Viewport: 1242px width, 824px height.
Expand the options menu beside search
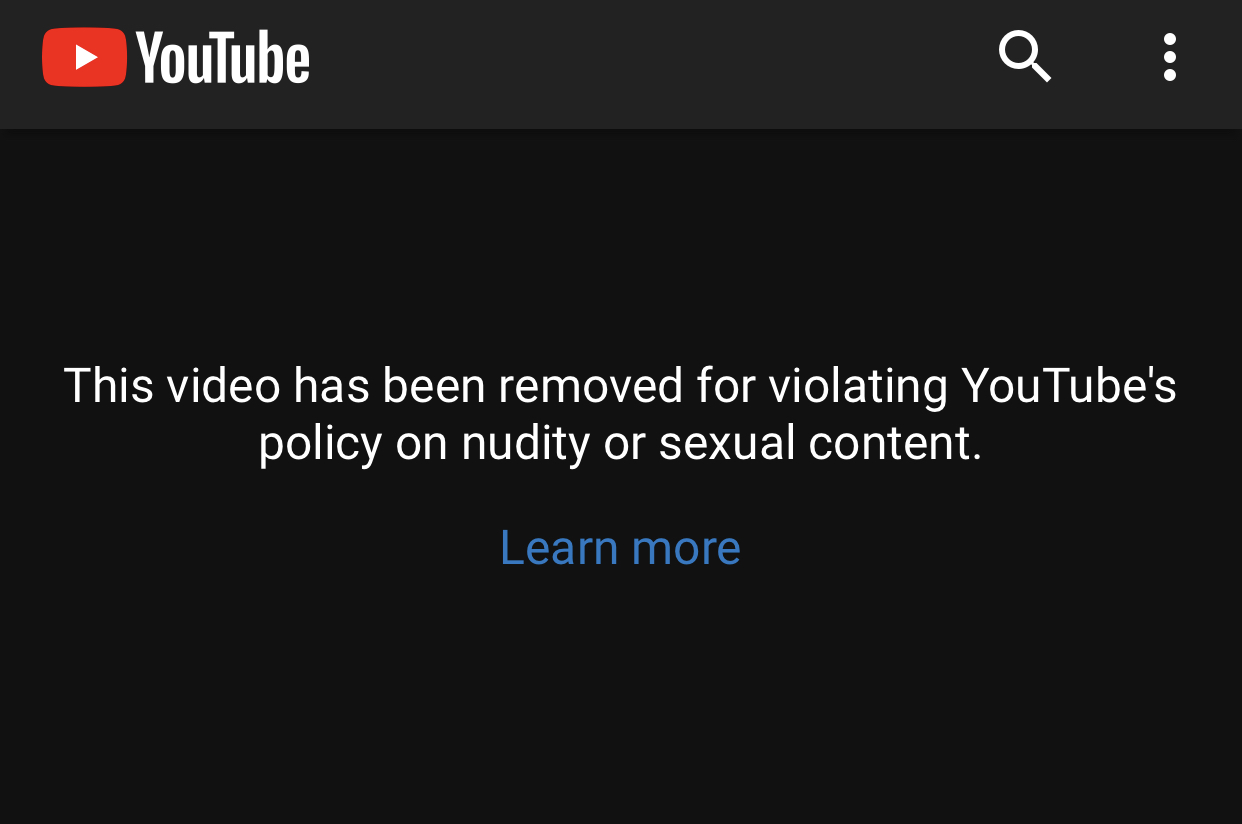coord(1169,57)
